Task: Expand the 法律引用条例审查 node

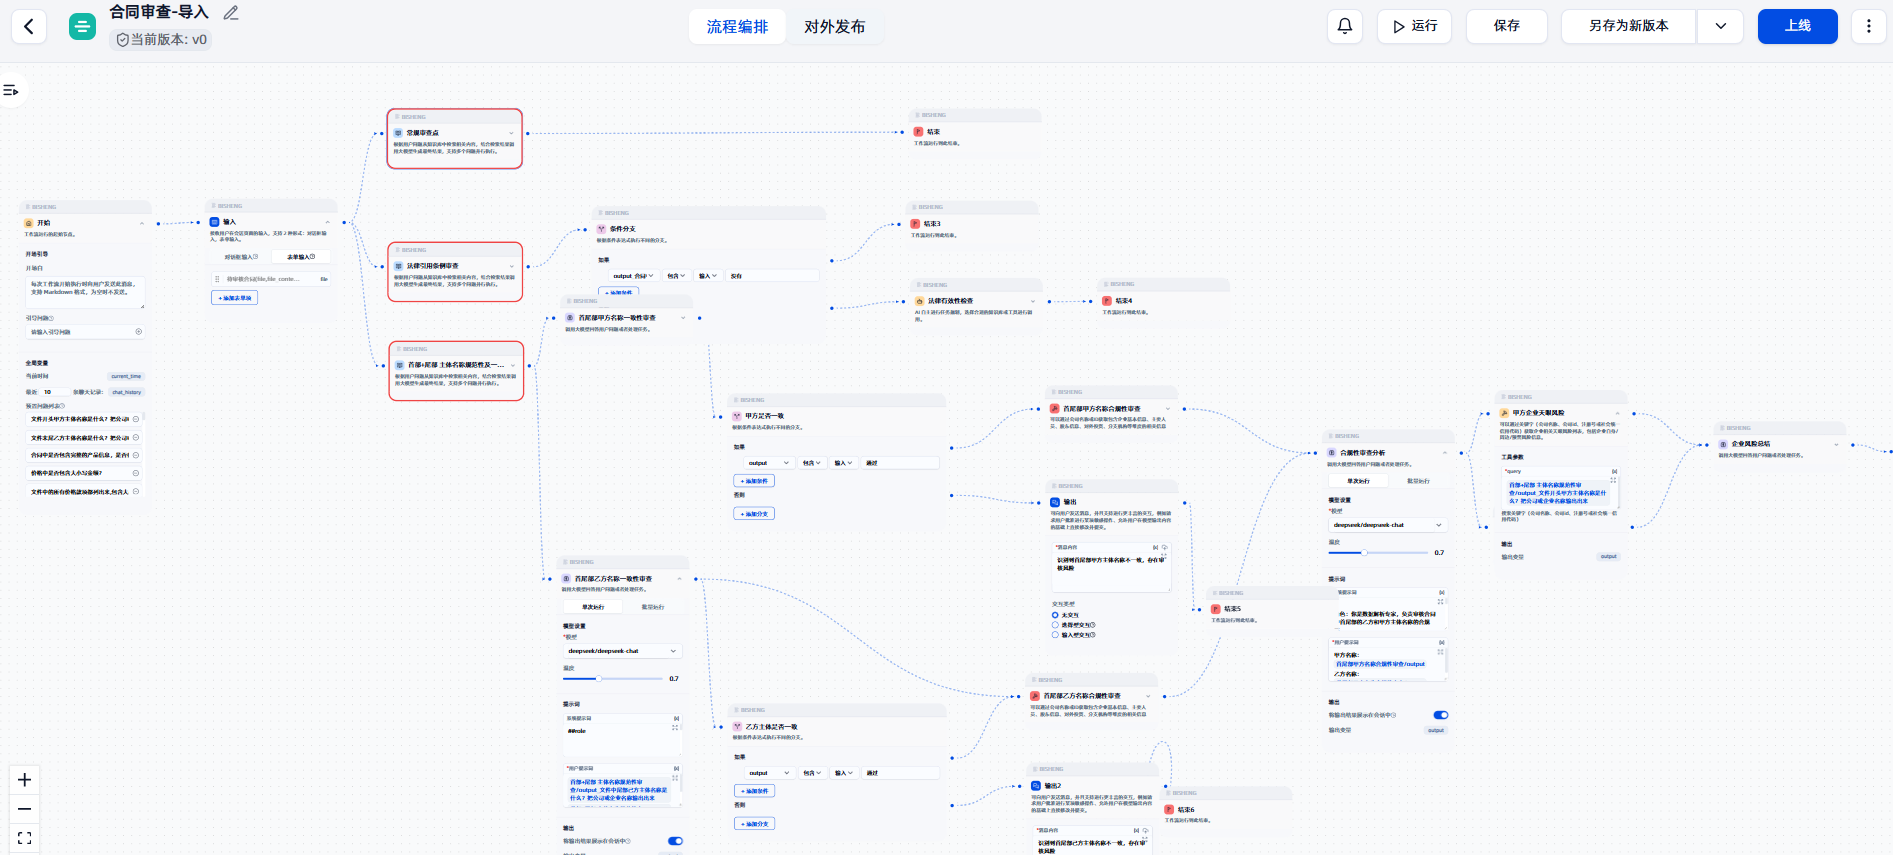Action: pos(512,267)
